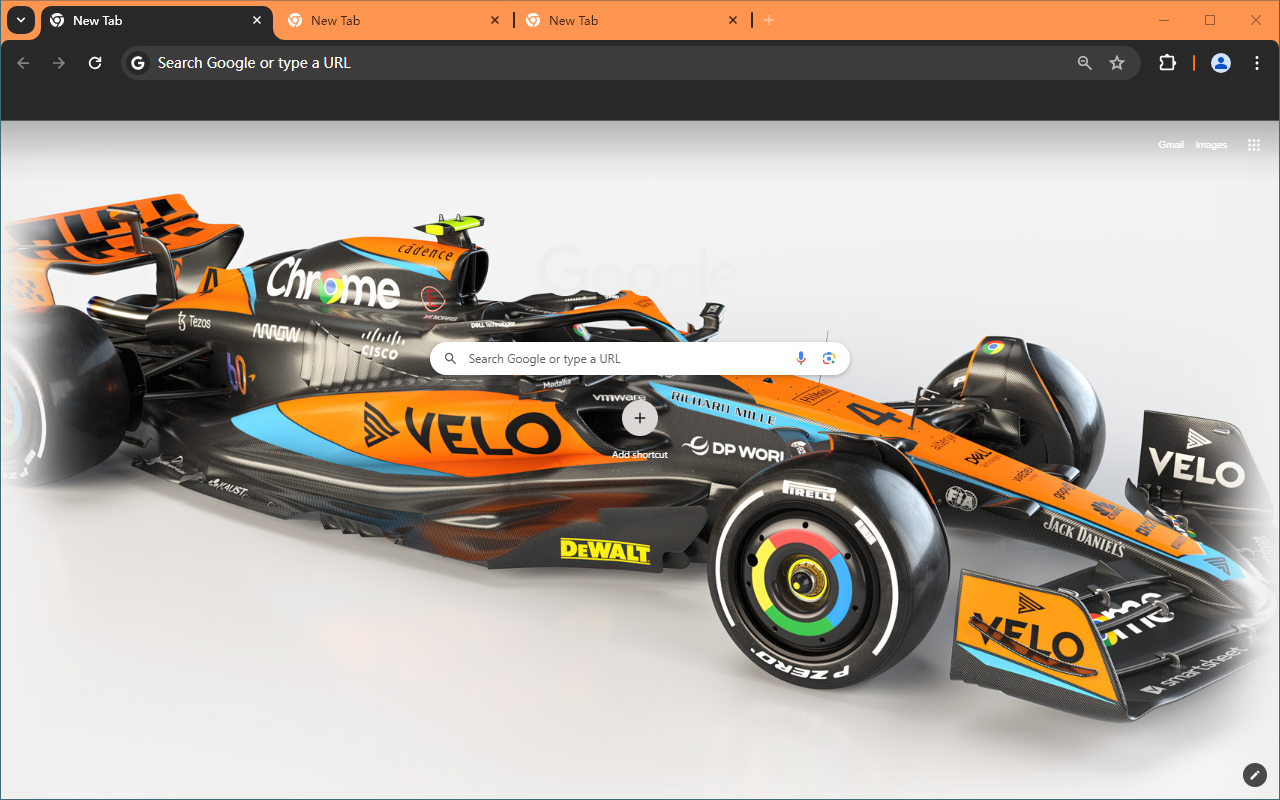
Task: Close the second New Tab
Action: coord(495,20)
